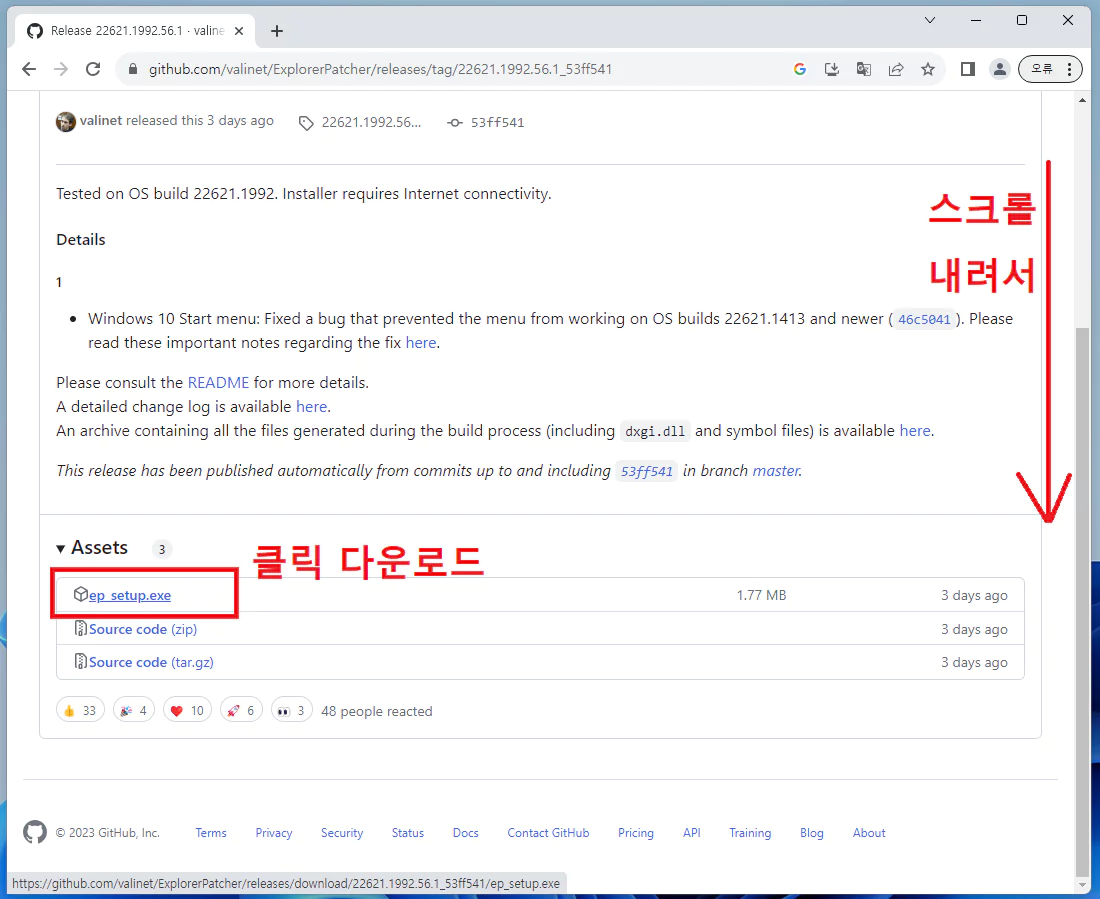
Task: Download Source code (zip)
Action: [x=143, y=629]
